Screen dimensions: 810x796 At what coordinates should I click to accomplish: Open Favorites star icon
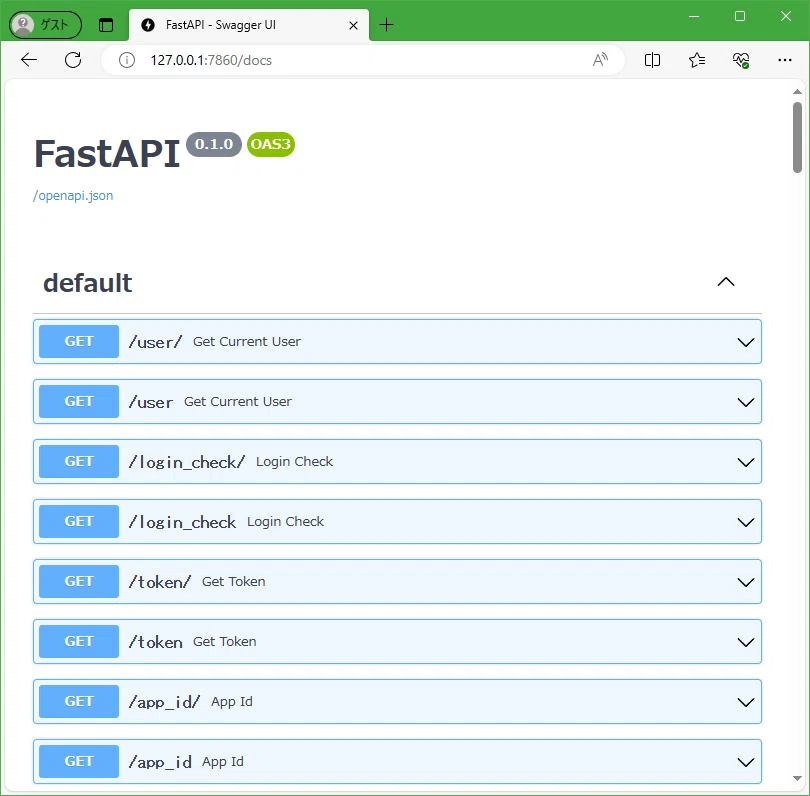pyautogui.click(x=697, y=60)
